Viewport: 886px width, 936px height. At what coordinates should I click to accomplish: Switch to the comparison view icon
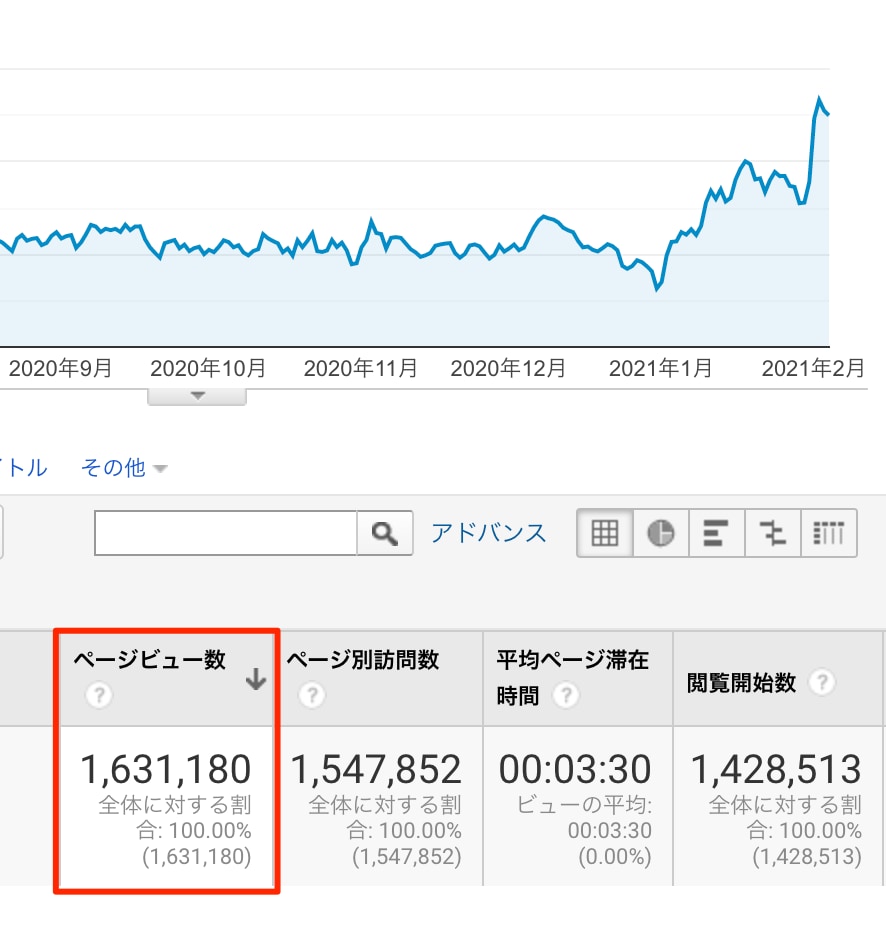pos(772,533)
